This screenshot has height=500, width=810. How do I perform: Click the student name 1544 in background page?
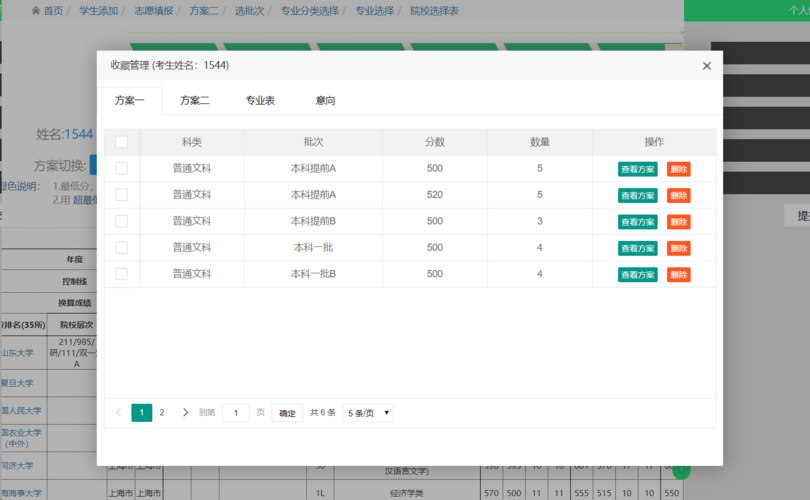point(79,134)
